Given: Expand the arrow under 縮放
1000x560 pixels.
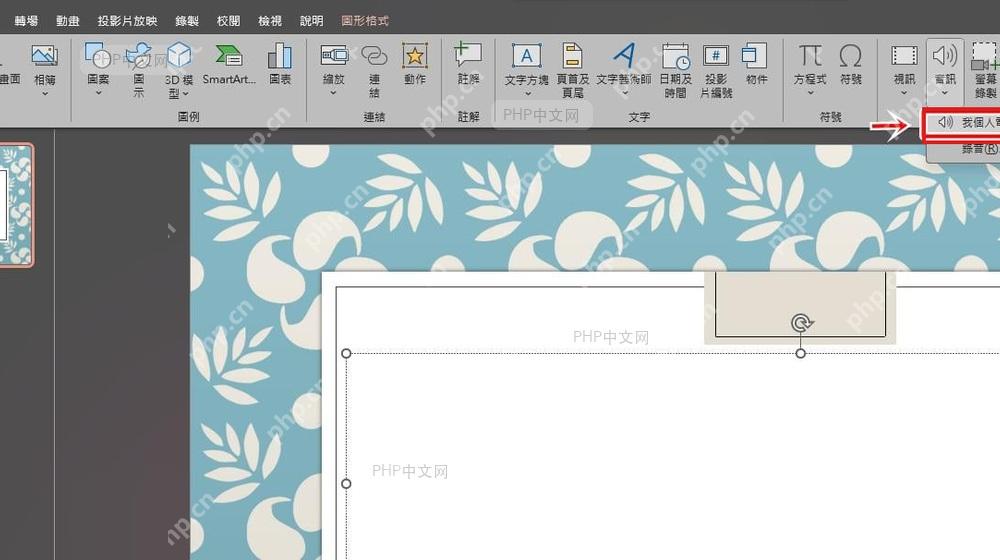Looking at the screenshot, I should [334, 93].
